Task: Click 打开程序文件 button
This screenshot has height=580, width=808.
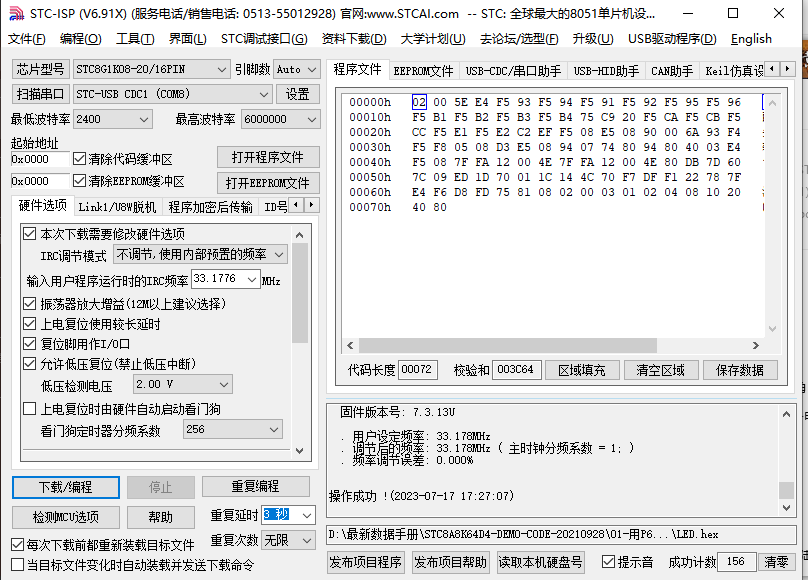Action: click(x=267, y=157)
